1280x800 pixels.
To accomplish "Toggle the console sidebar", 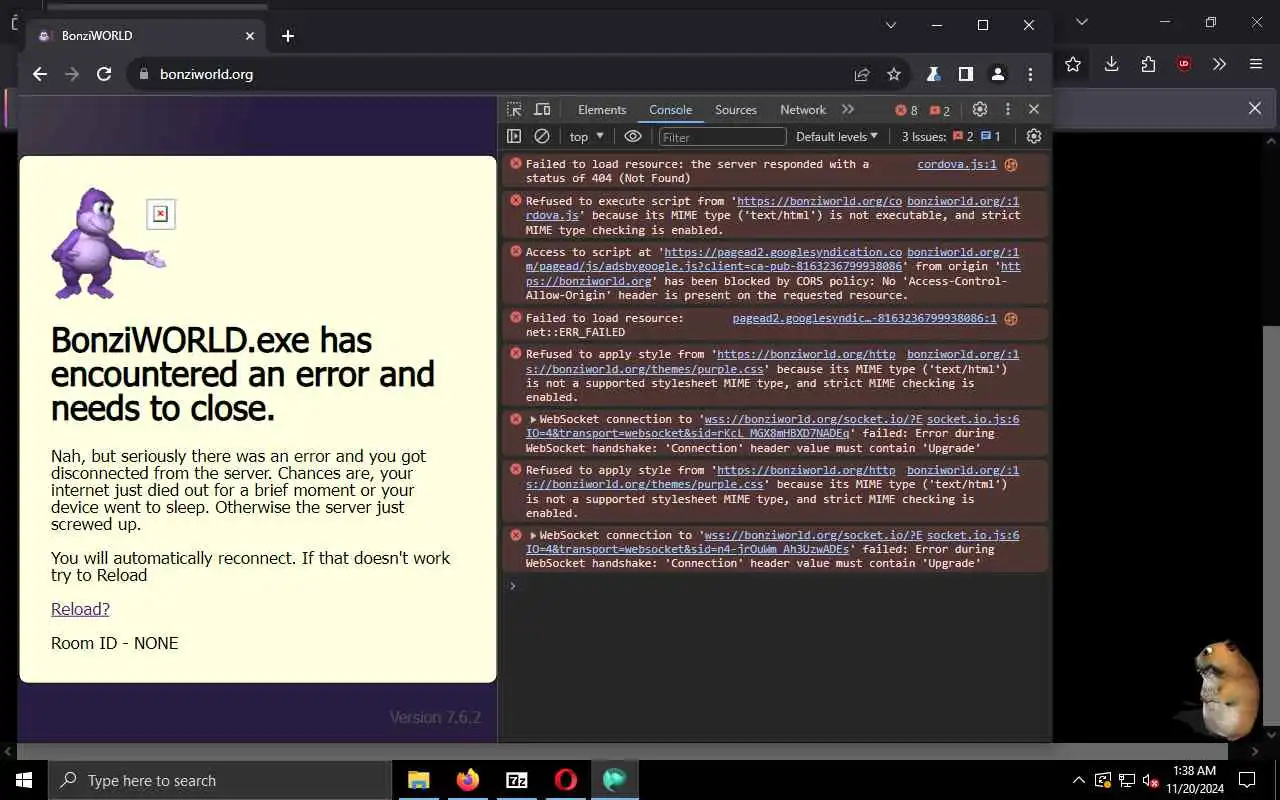I will click(x=514, y=136).
